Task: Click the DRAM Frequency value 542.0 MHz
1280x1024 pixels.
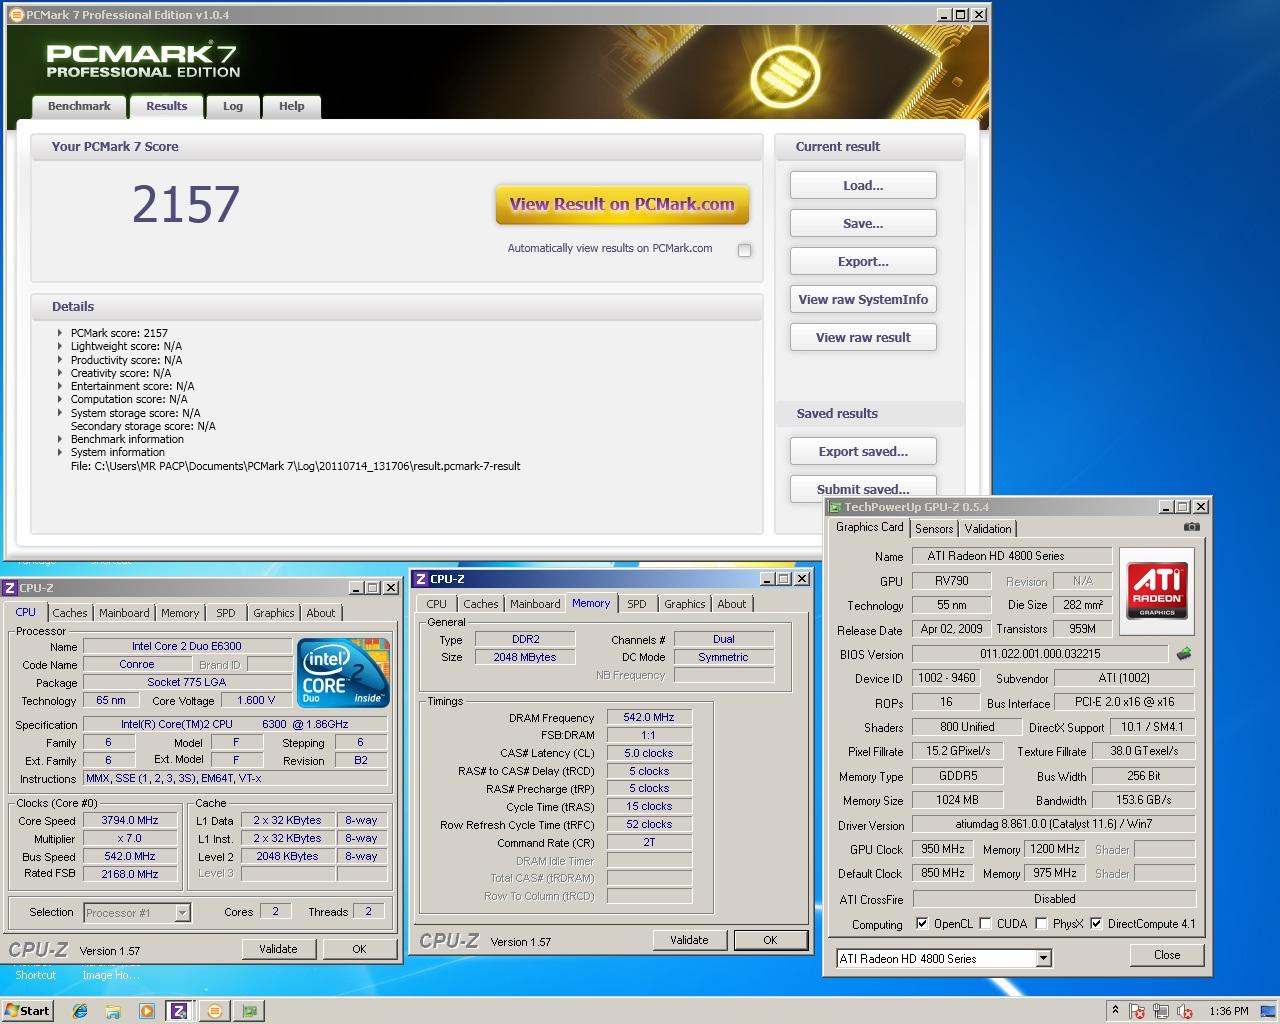Action: tap(649, 717)
